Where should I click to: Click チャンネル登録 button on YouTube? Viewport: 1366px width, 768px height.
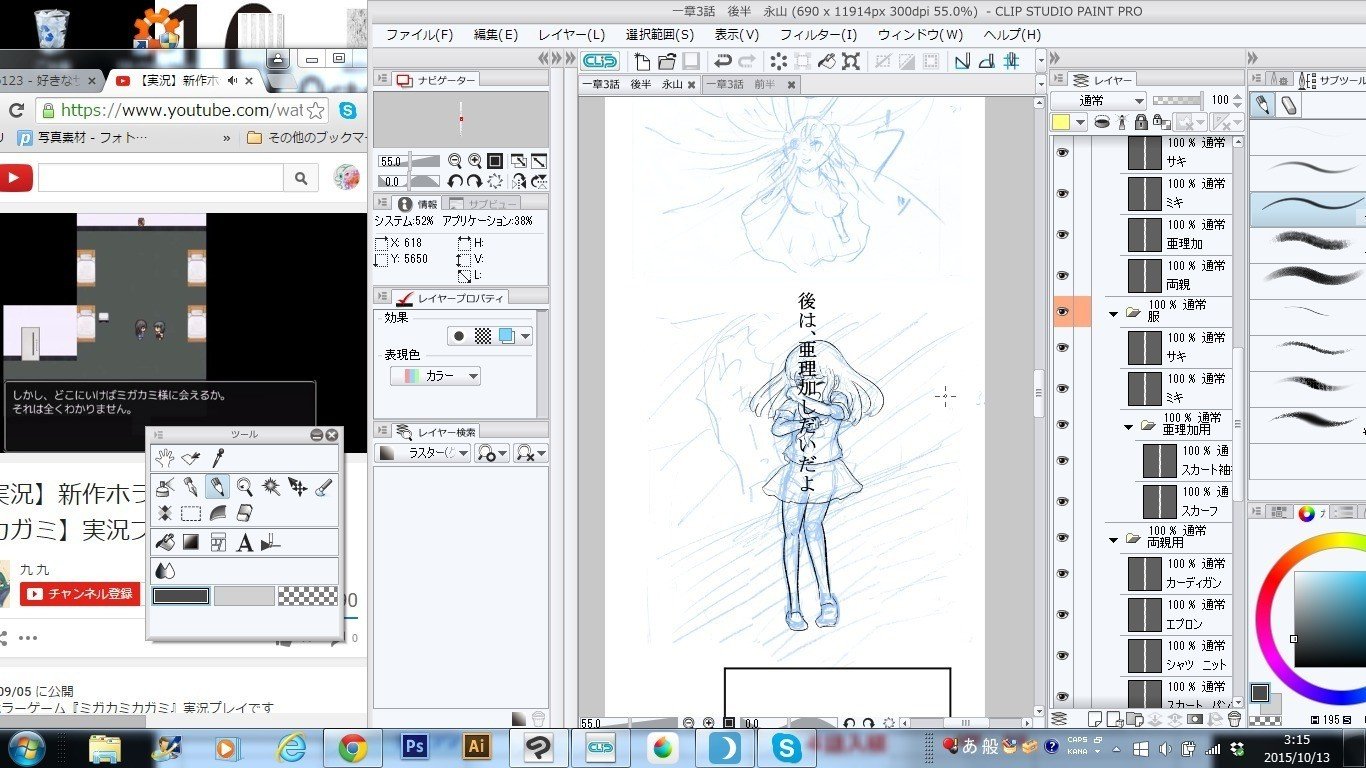tap(80, 594)
